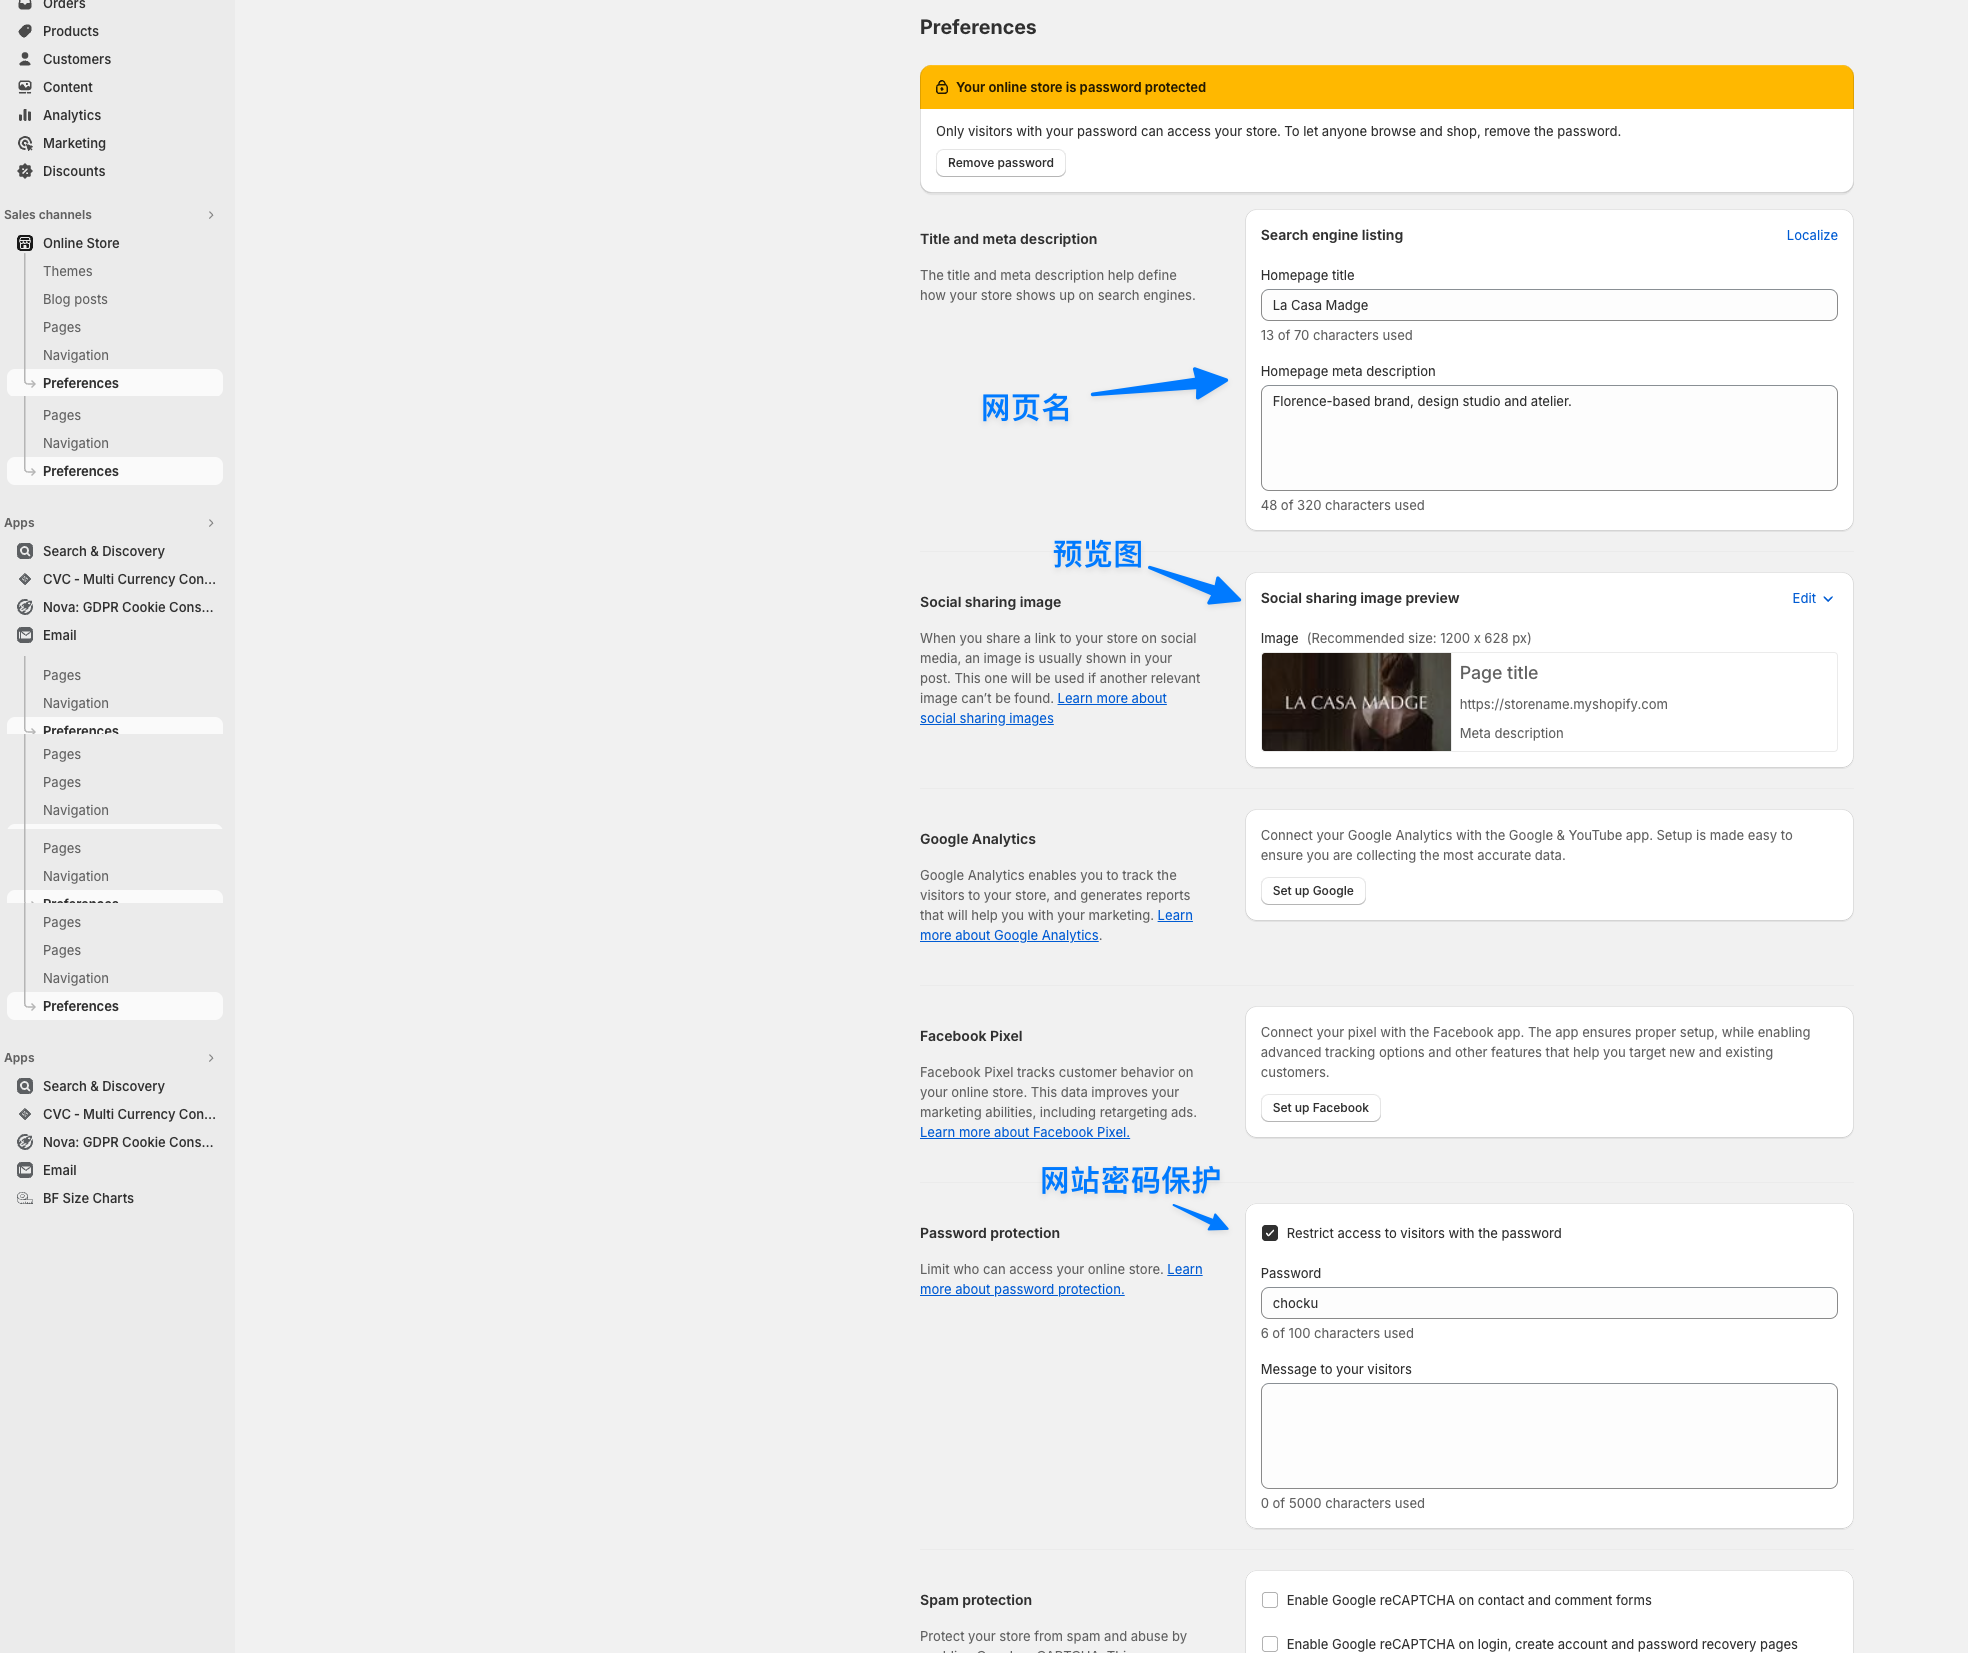Open the Edit dropdown for social image
The height and width of the screenshot is (1653, 1968).
[x=1812, y=598]
